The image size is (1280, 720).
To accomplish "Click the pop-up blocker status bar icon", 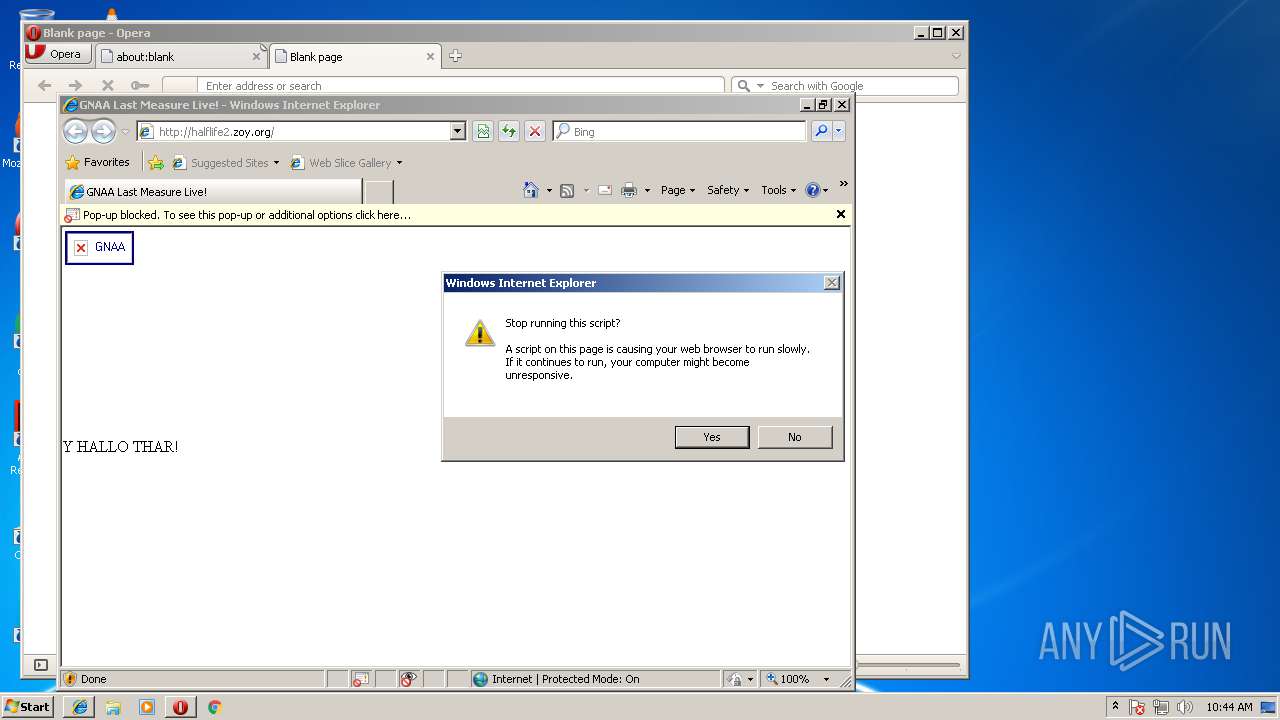I will (x=360, y=679).
